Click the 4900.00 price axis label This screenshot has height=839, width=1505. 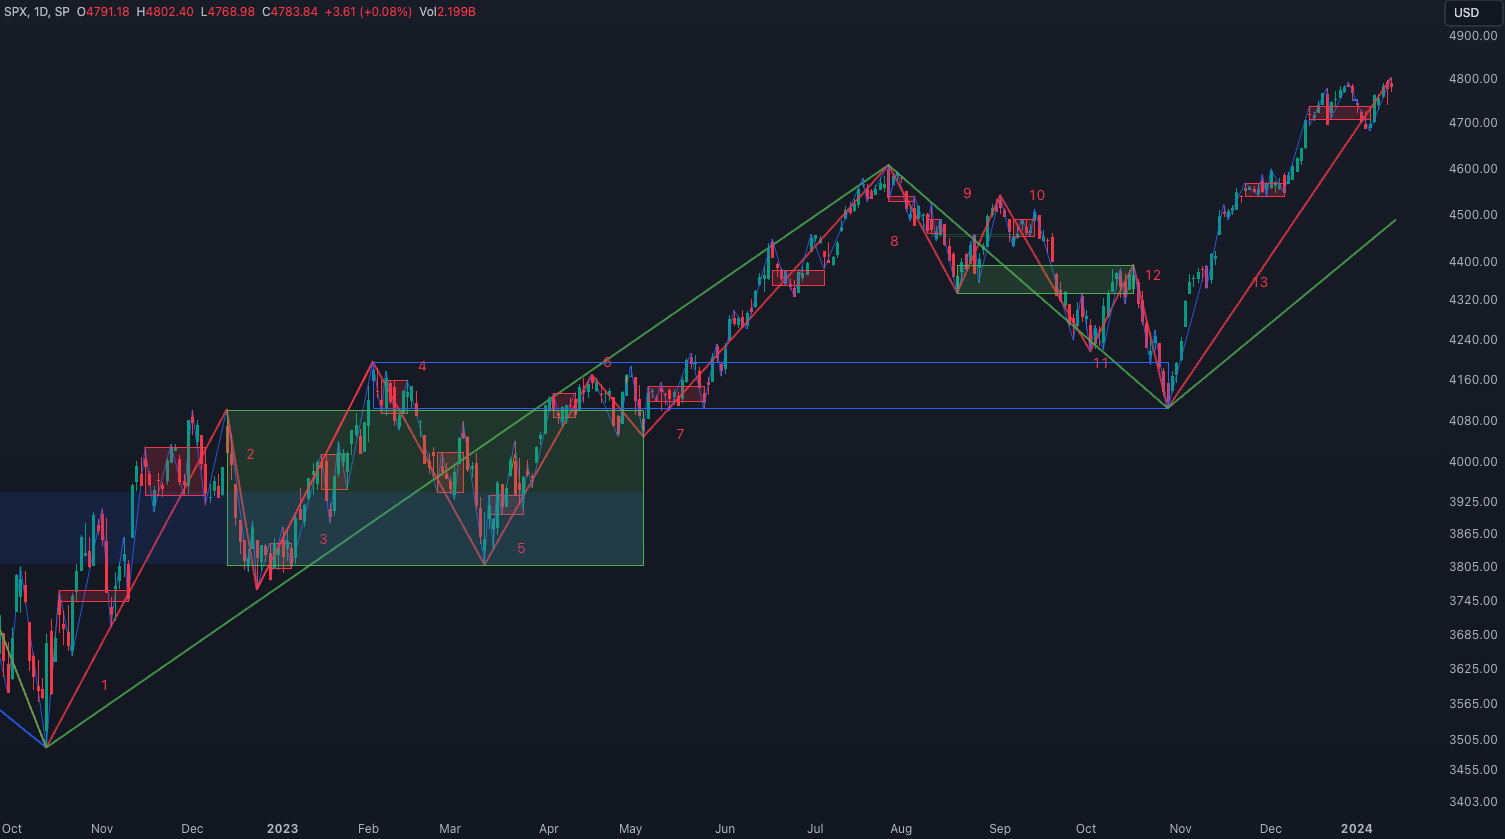(x=1473, y=36)
